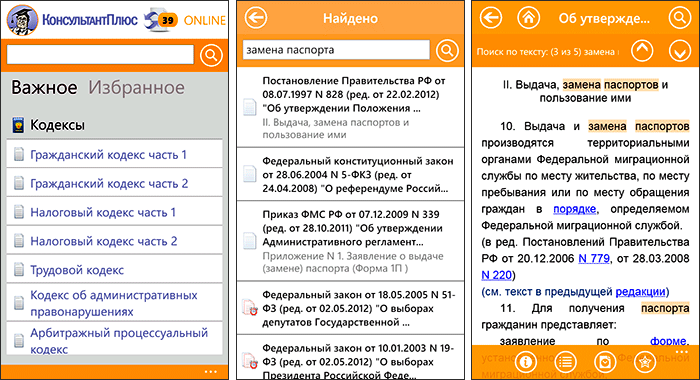The height and width of the screenshot is (380, 700).
Task: Tap the search icon on the Найдено screen
Action: [447, 50]
